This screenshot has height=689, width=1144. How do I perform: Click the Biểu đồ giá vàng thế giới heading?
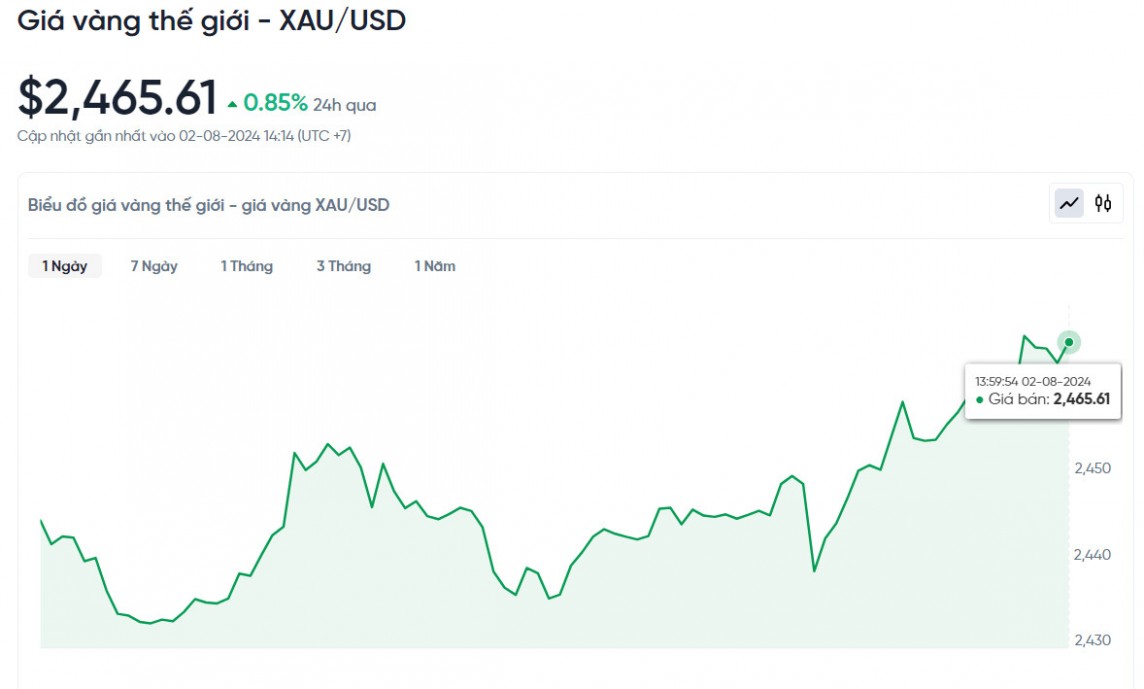pos(209,205)
